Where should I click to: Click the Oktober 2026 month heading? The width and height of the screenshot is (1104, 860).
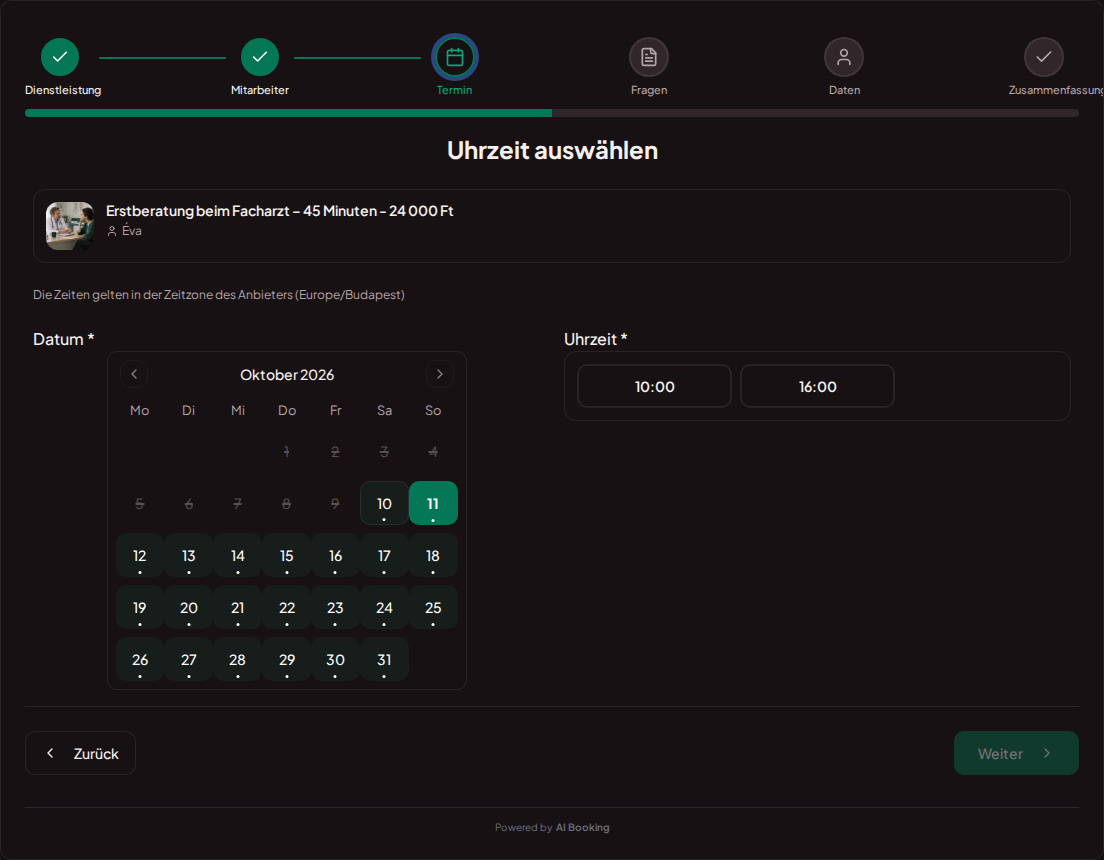click(x=287, y=375)
